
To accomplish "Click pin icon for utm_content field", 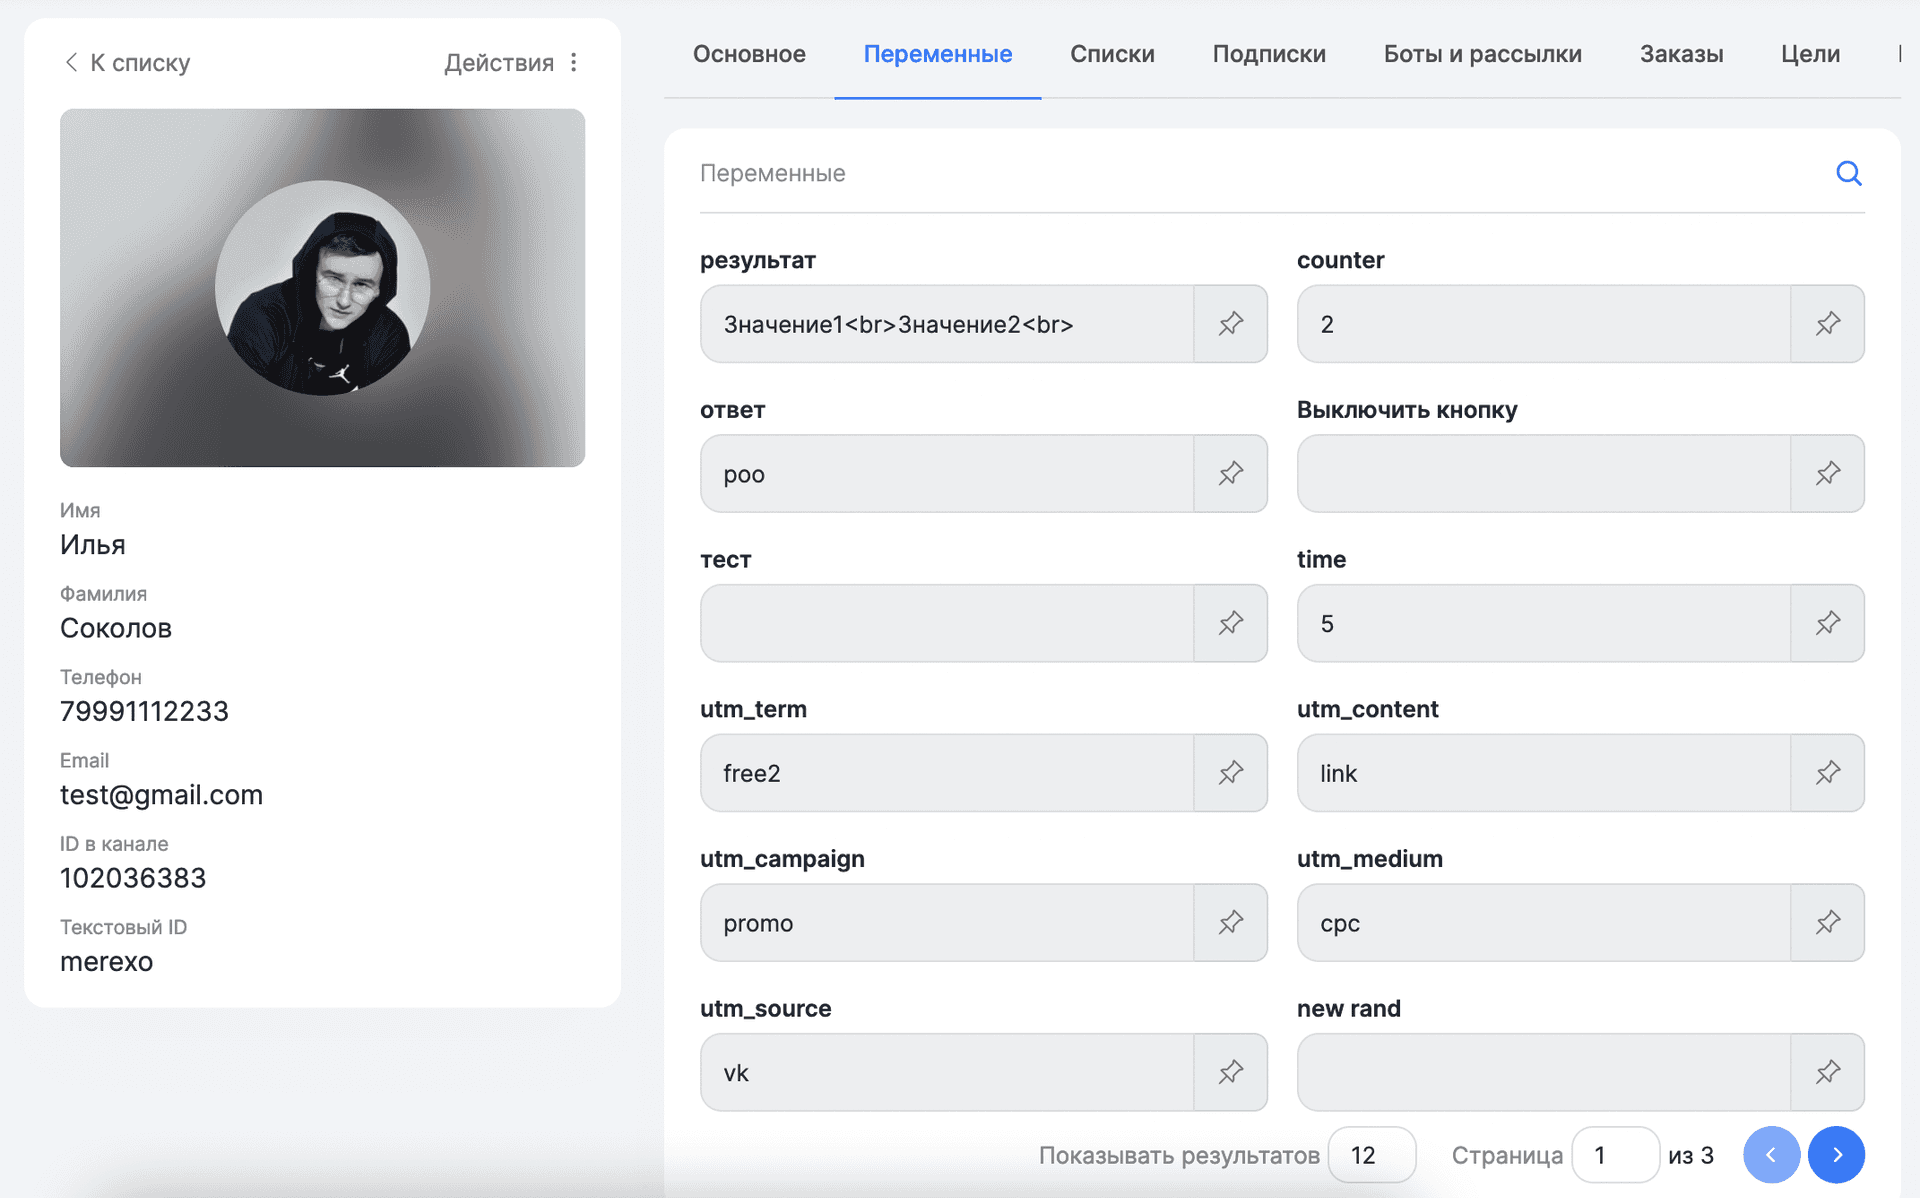I will click(x=1827, y=773).
